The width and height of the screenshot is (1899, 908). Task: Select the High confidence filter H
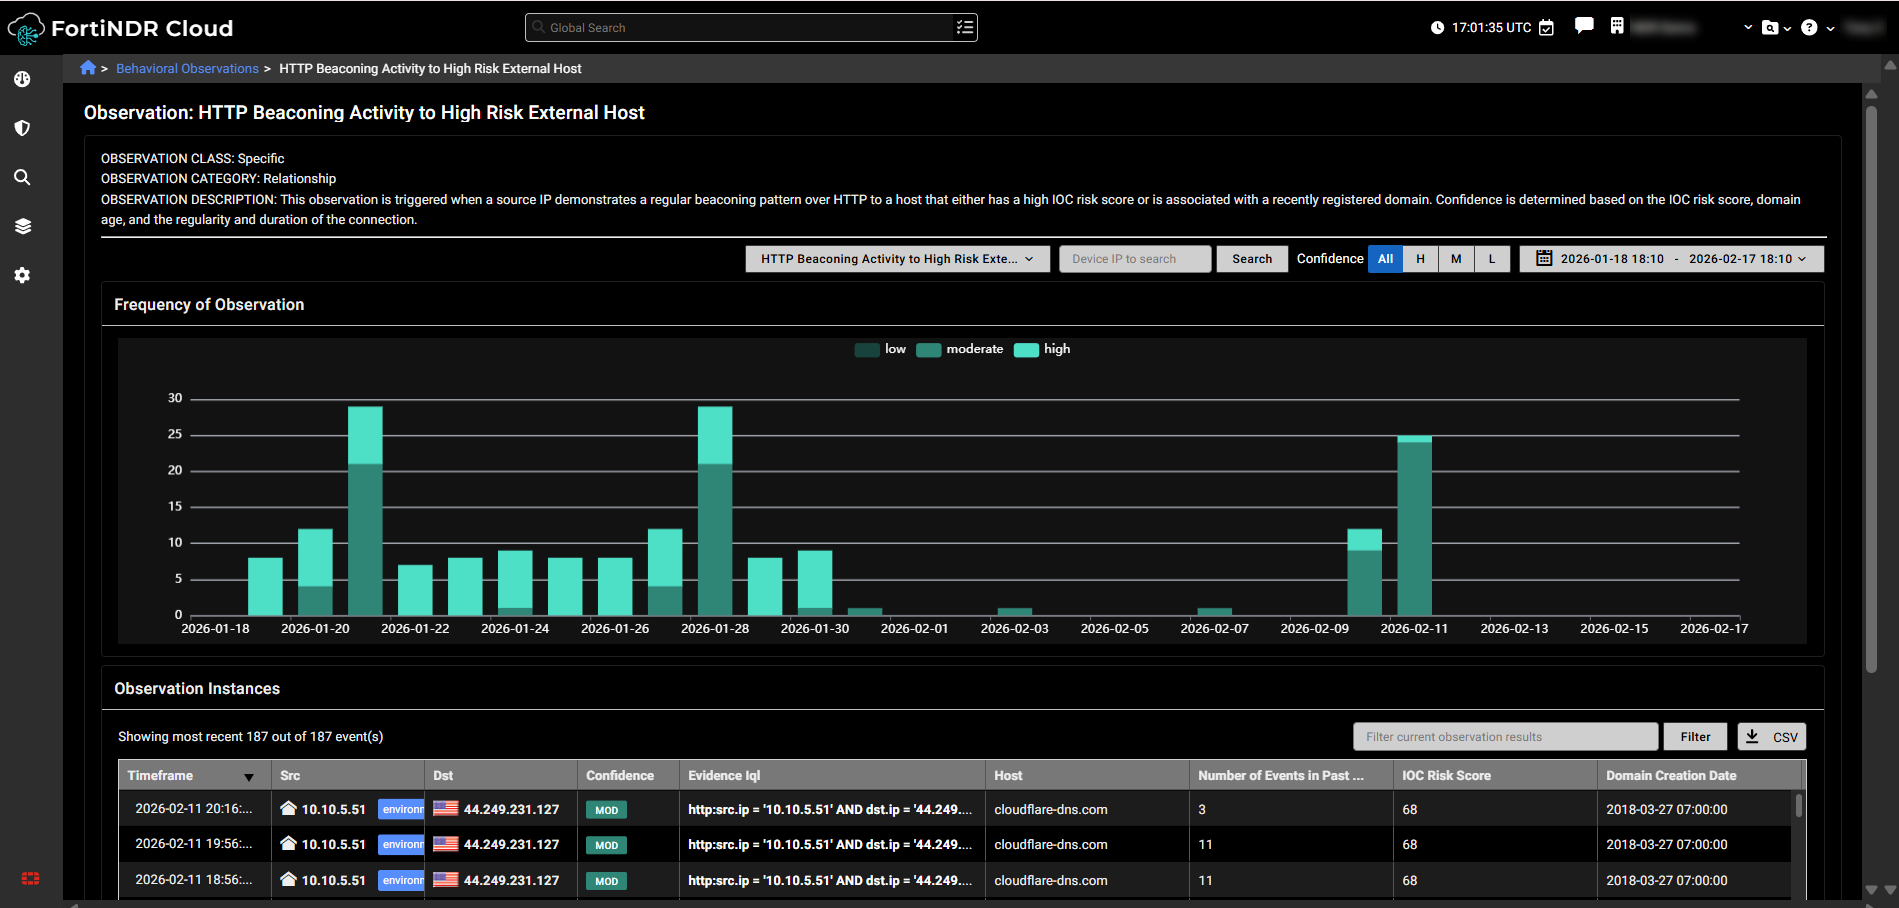[x=1420, y=259]
